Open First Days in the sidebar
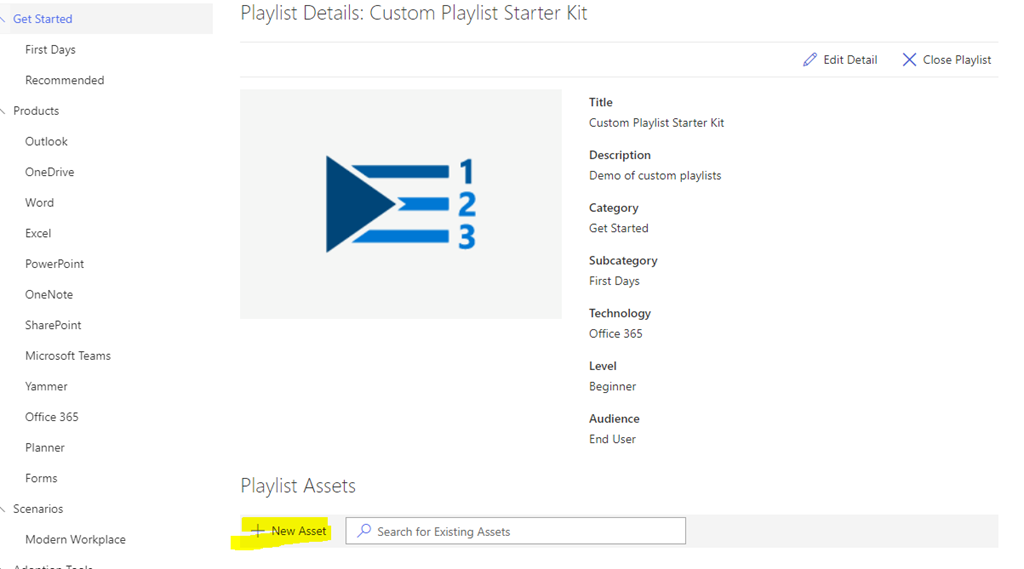The image size is (1024, 569). coord(50,50)
